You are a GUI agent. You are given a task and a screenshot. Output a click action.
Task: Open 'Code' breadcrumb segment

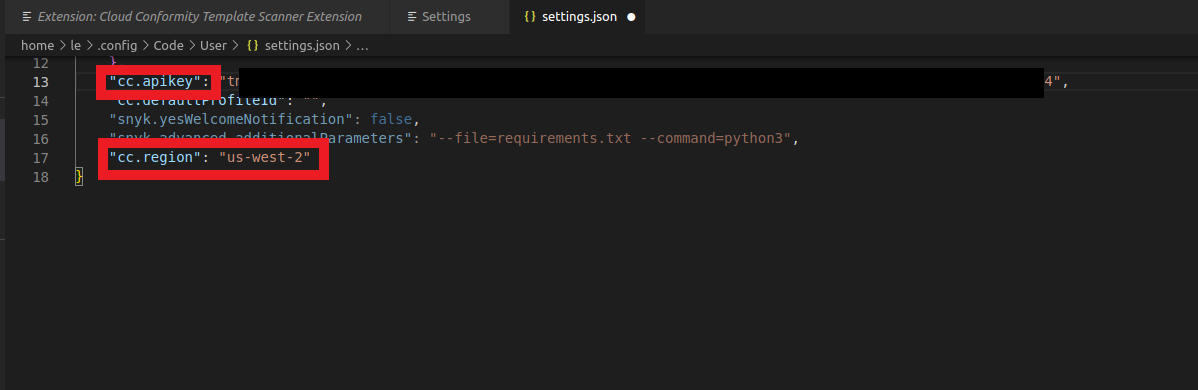[169, 46]
